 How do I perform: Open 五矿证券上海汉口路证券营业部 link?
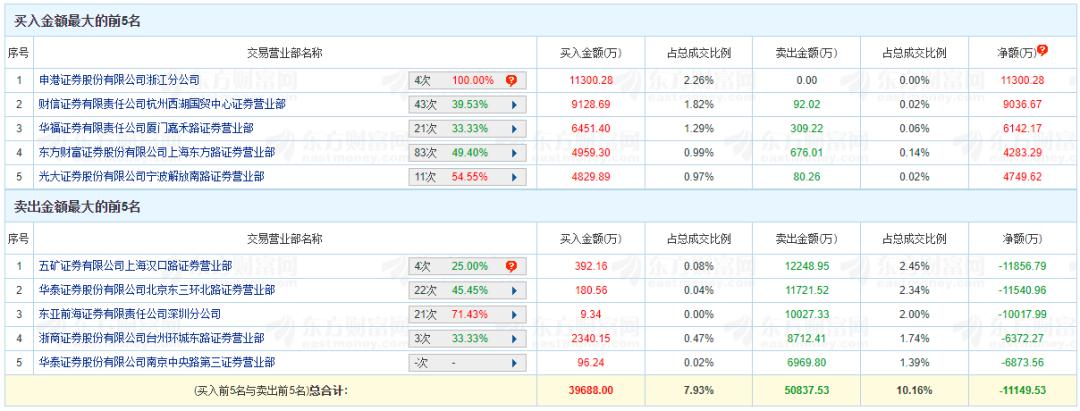pyautogui.click(x=136, y=266)
